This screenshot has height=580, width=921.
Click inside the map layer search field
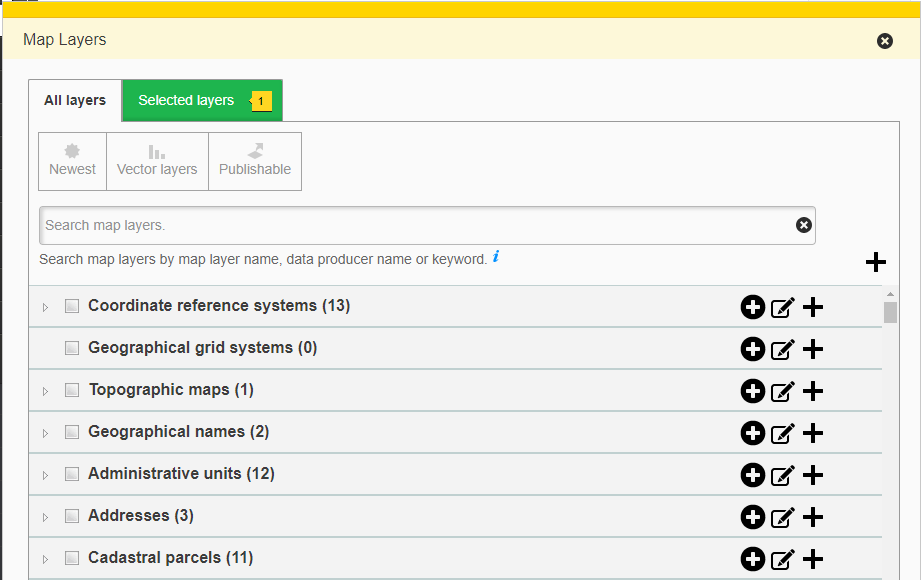click(x=400, y=225)
